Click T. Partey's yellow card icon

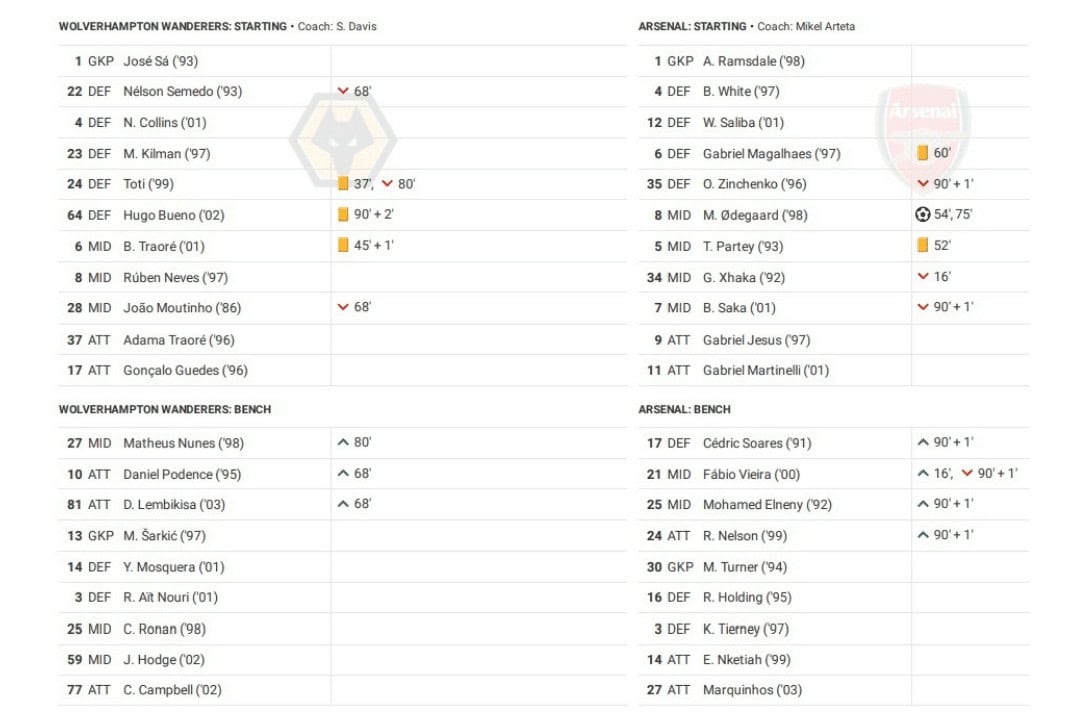[x=923, y=246]
